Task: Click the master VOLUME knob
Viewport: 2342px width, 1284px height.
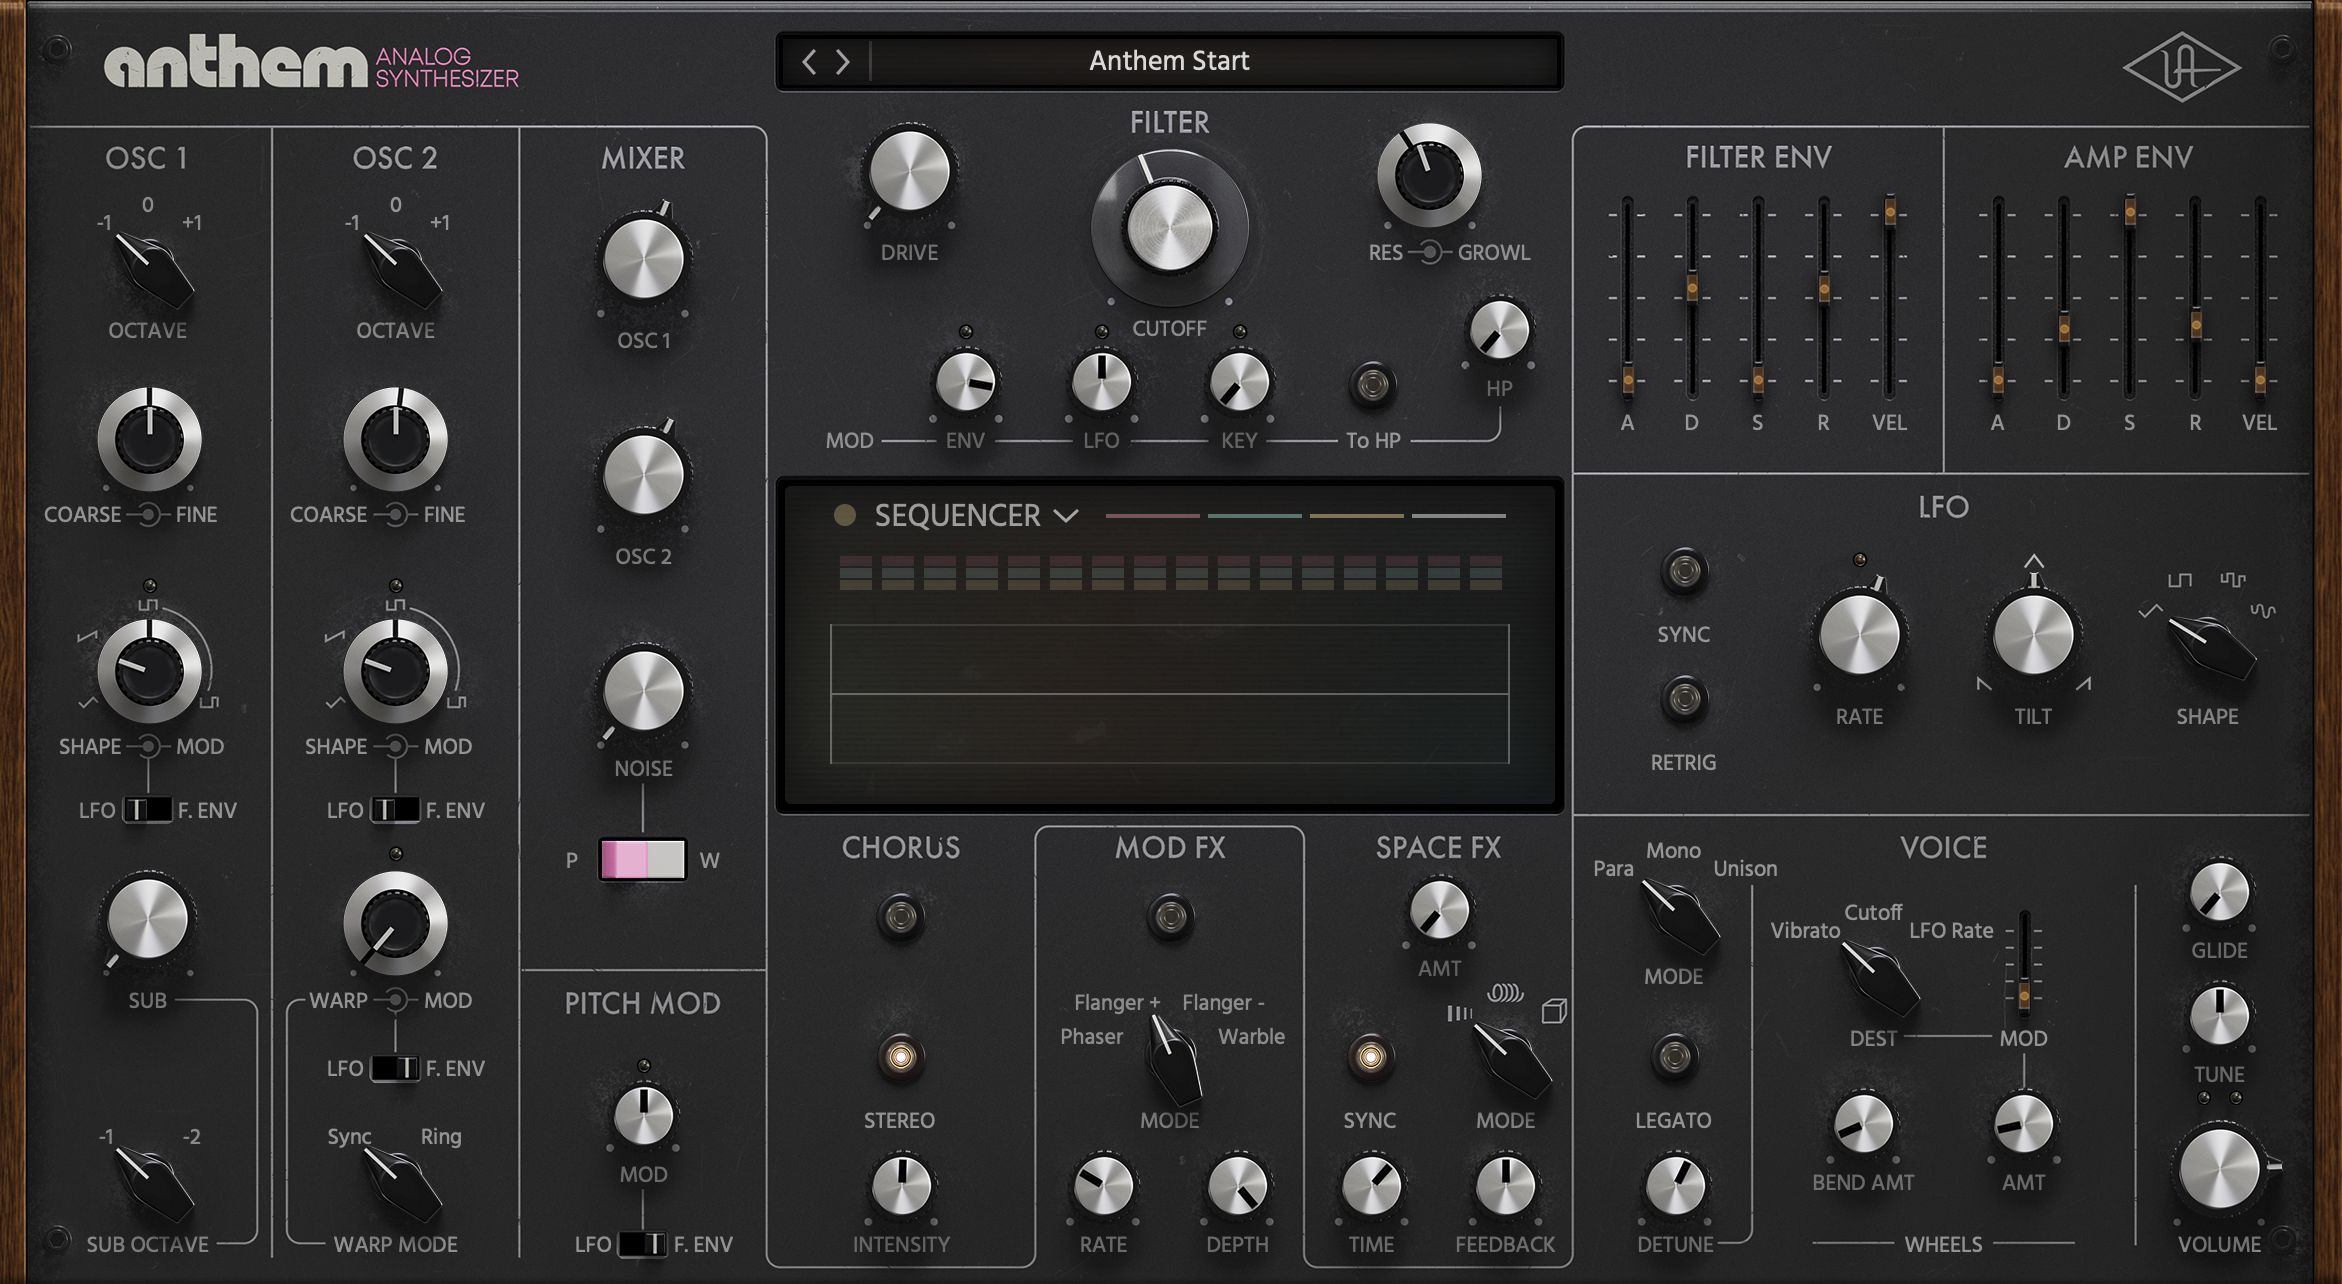Action: click(x=2219, y=1167)
